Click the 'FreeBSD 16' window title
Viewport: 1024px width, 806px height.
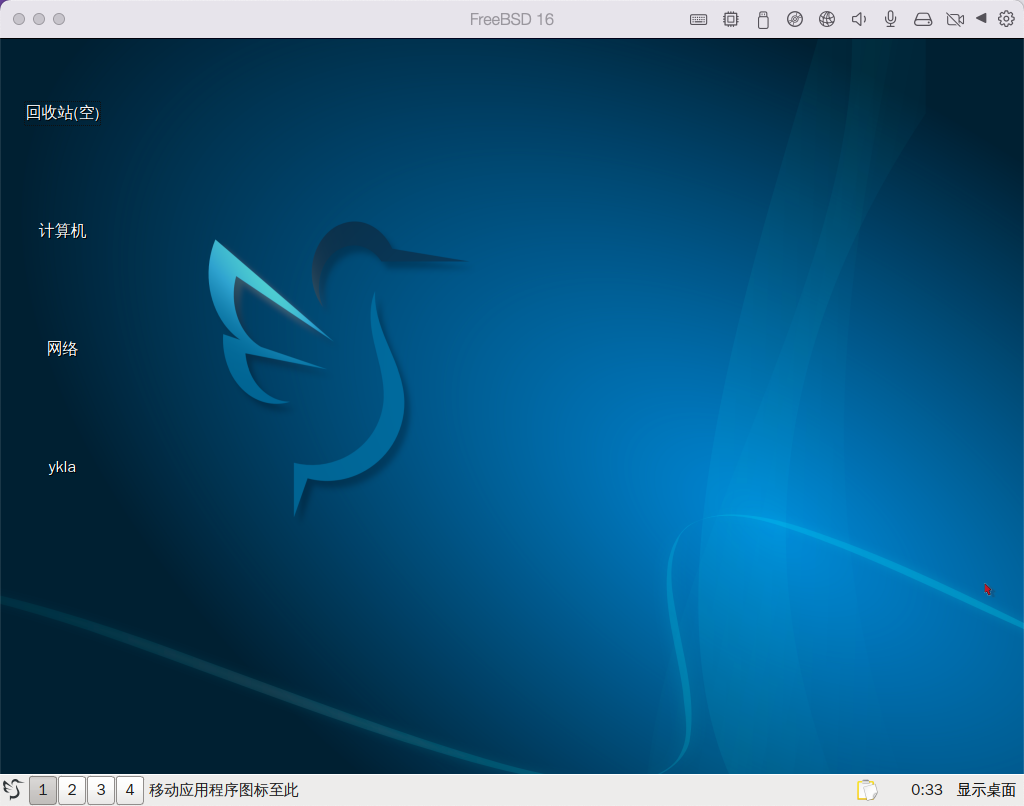tap(511, 20)
